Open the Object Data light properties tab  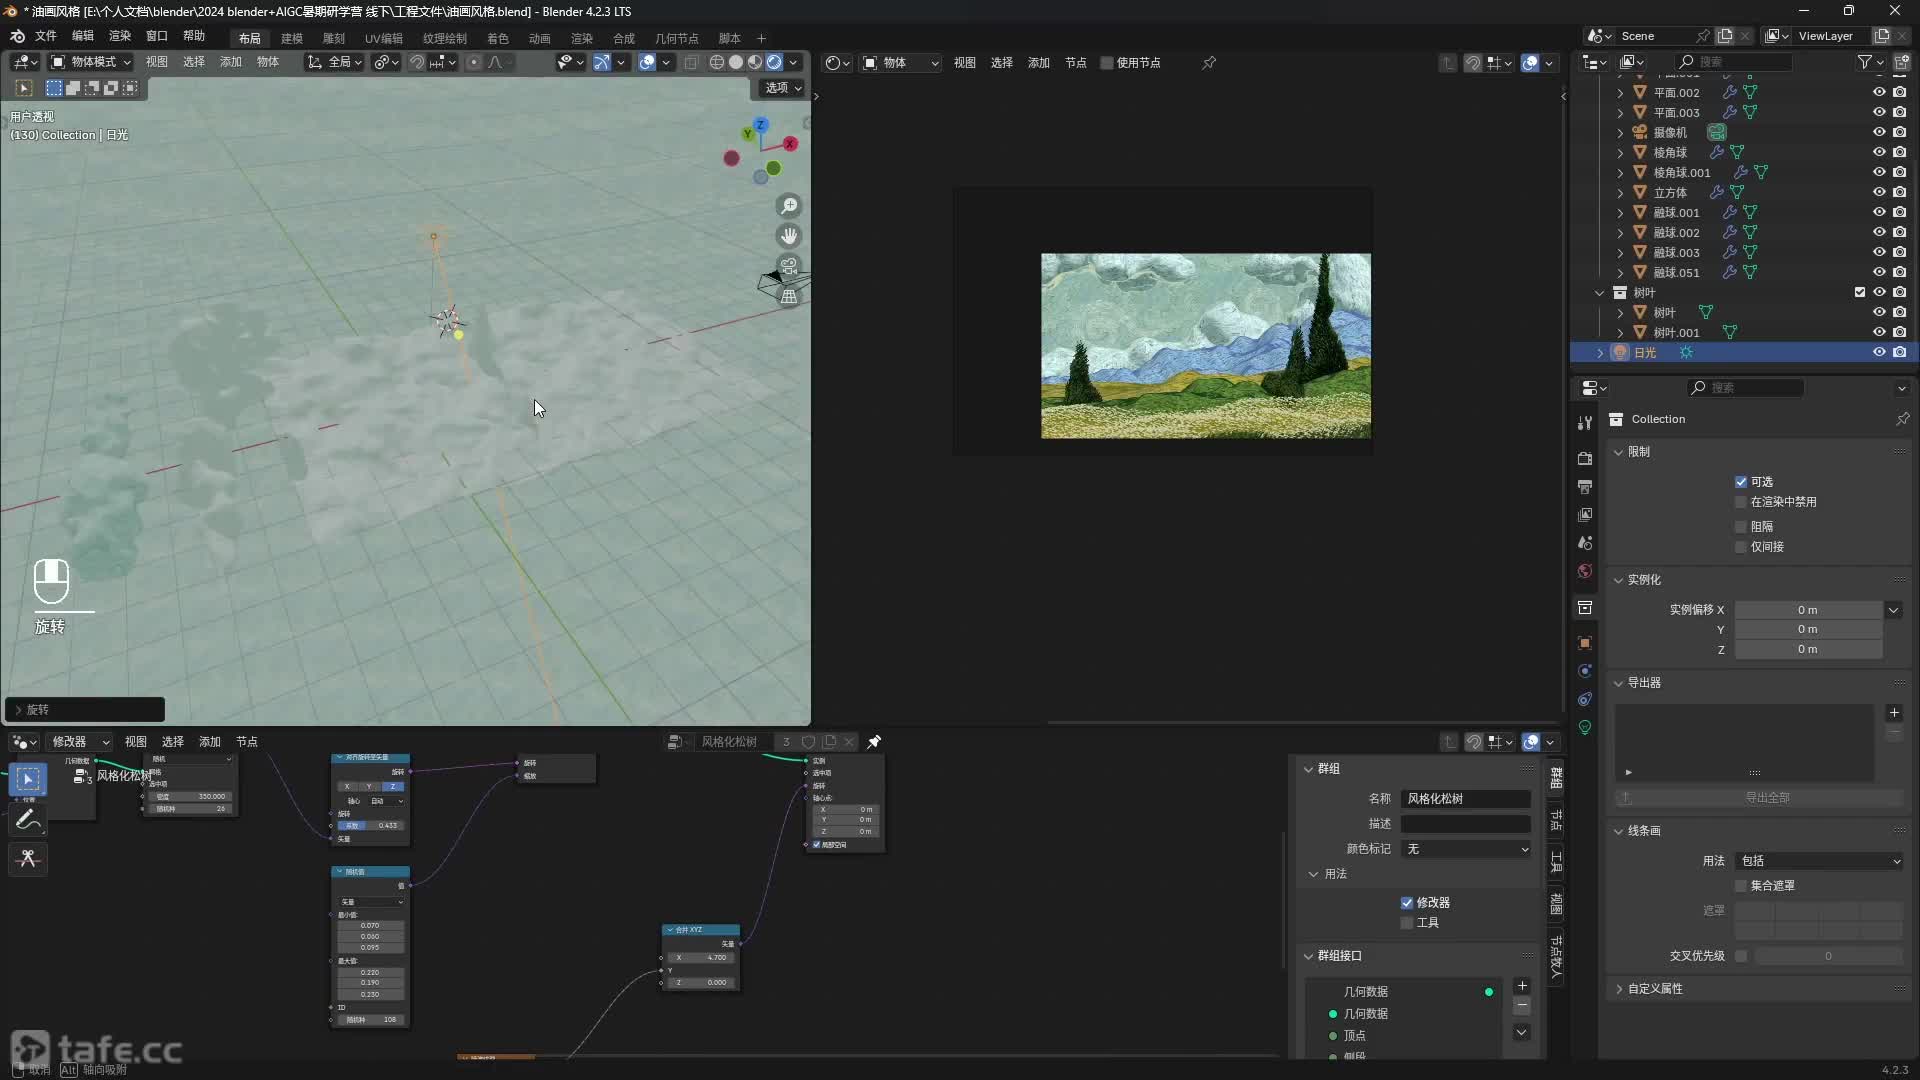pyautogui.click(x=1585, y=727)
